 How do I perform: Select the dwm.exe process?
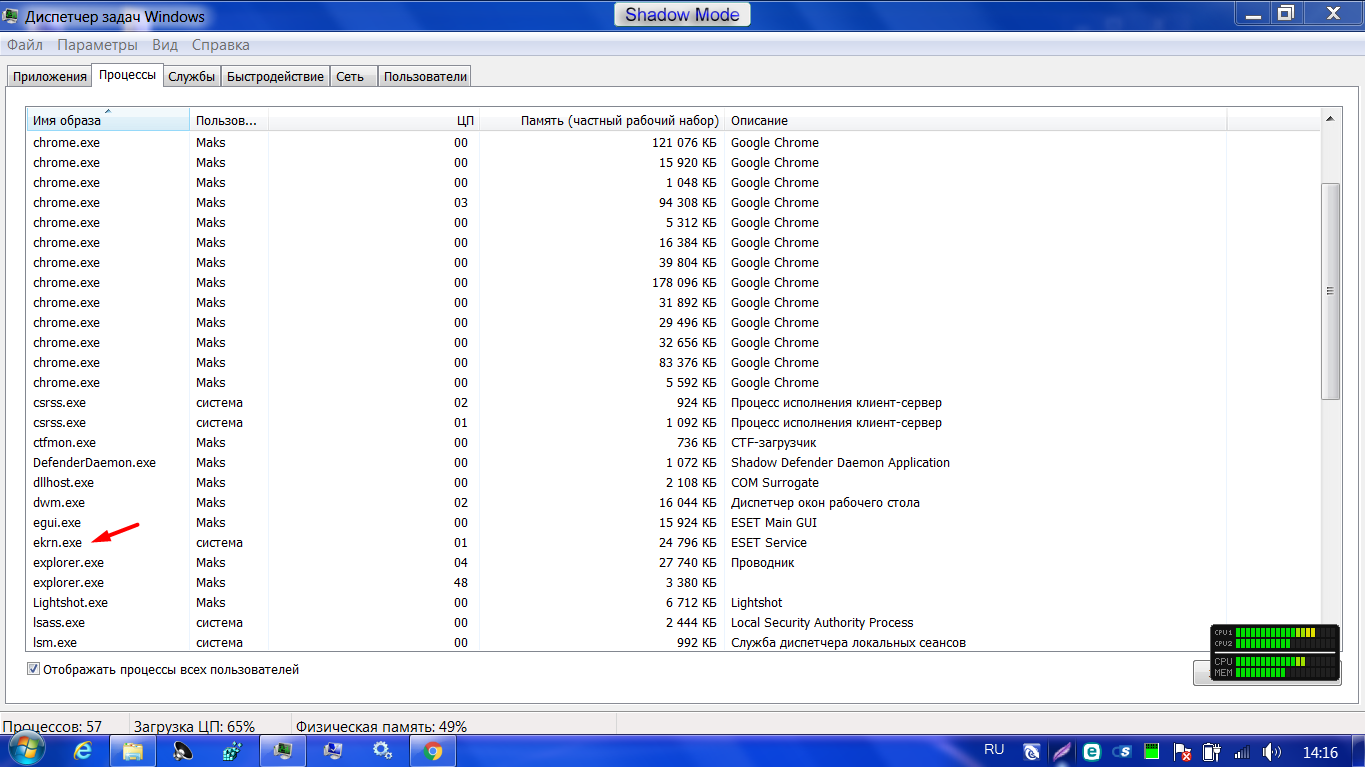673,503
